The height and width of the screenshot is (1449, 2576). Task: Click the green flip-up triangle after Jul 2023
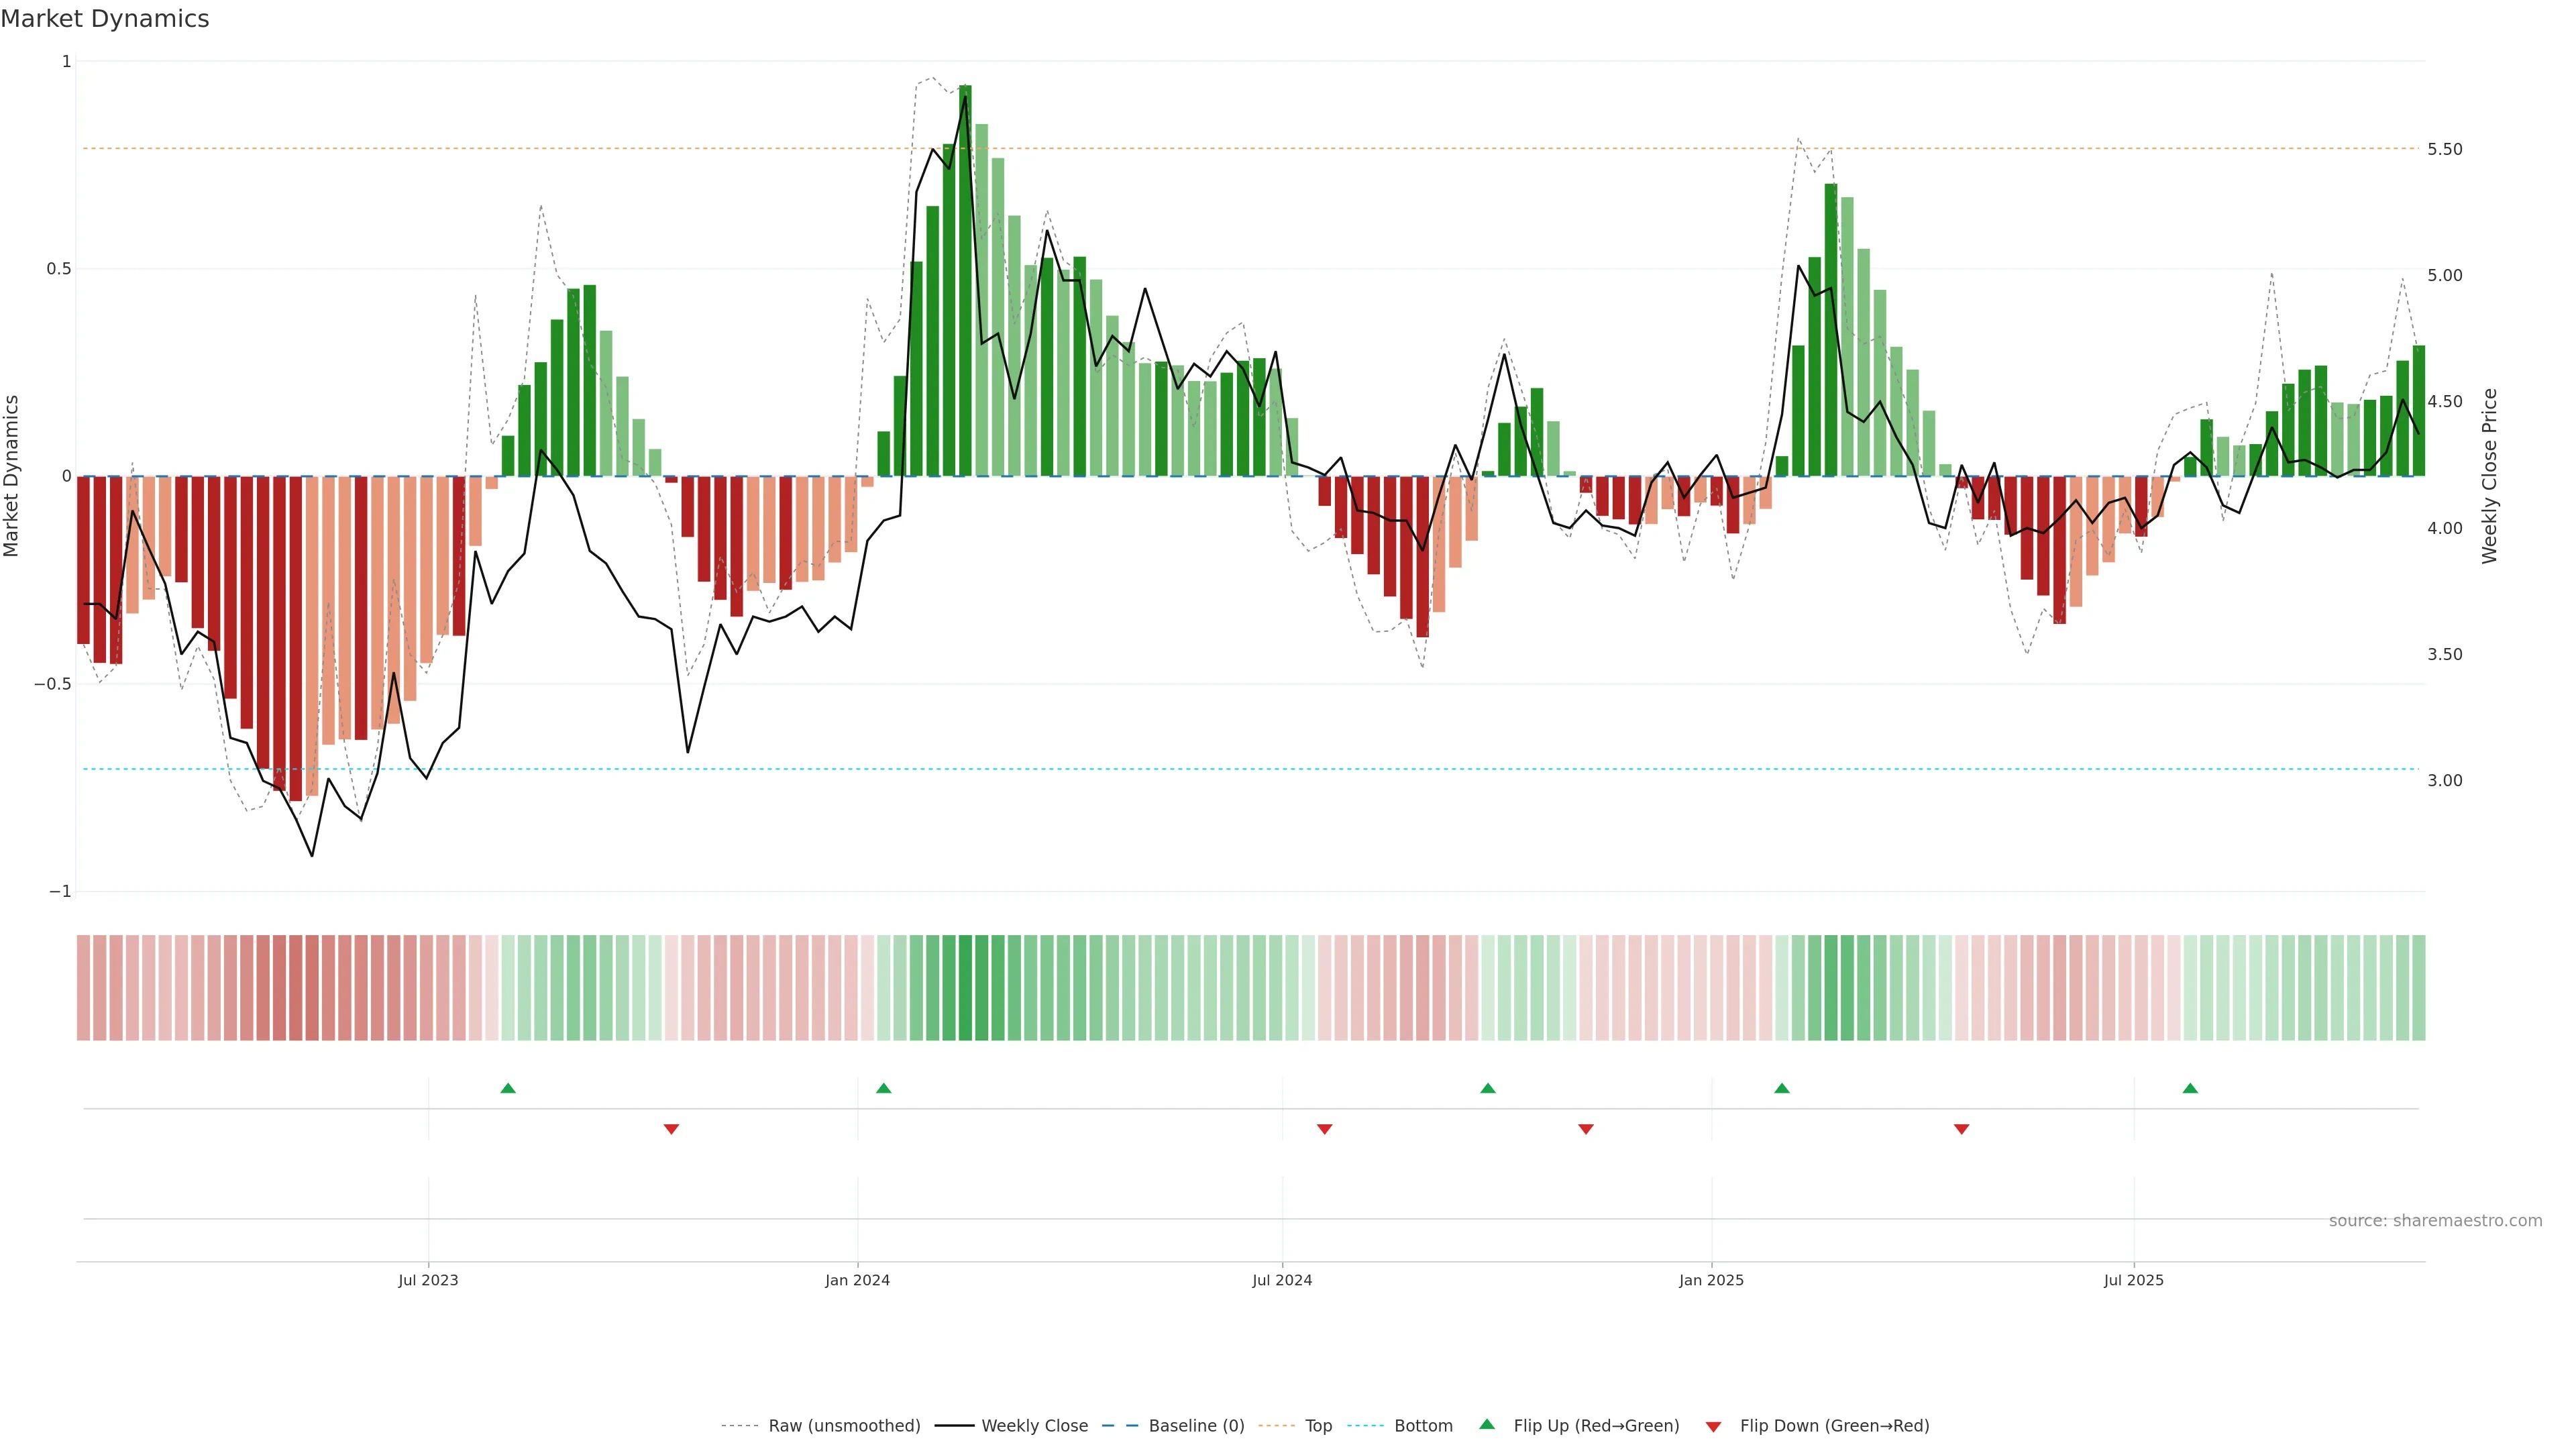[x=508, y=1088]
